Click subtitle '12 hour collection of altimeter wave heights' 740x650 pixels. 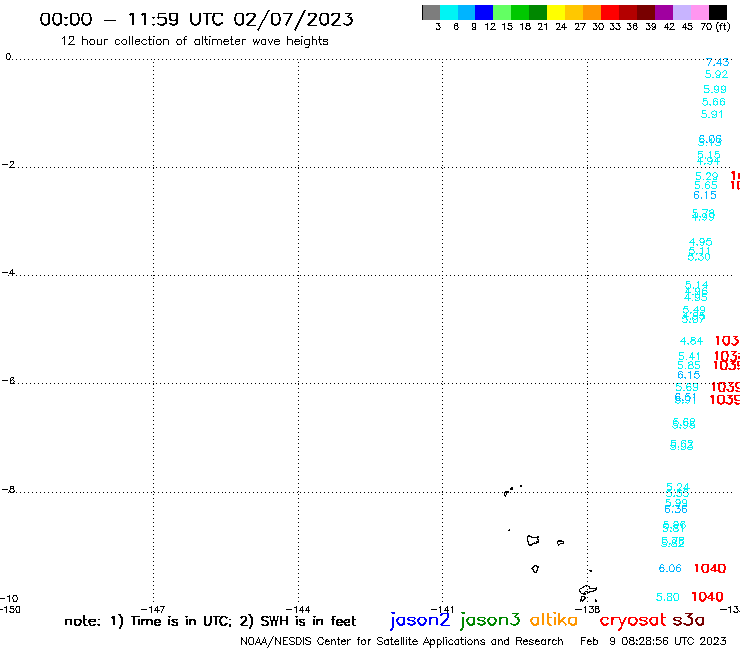194,41
